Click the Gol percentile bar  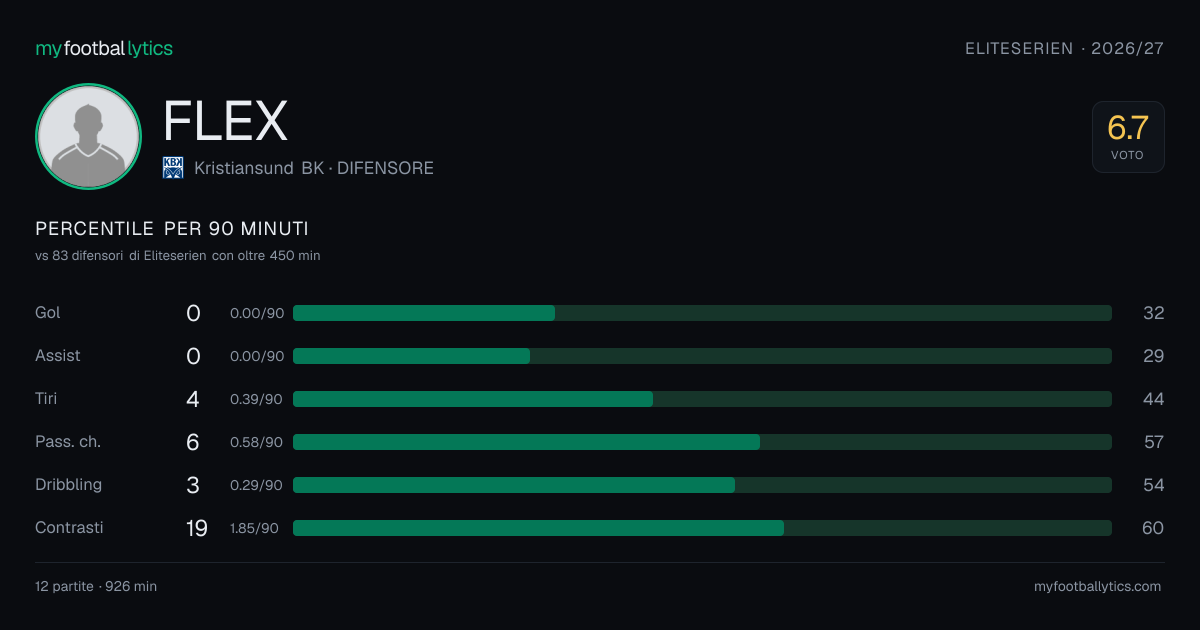pyautogui.click(x=702, y=313)
